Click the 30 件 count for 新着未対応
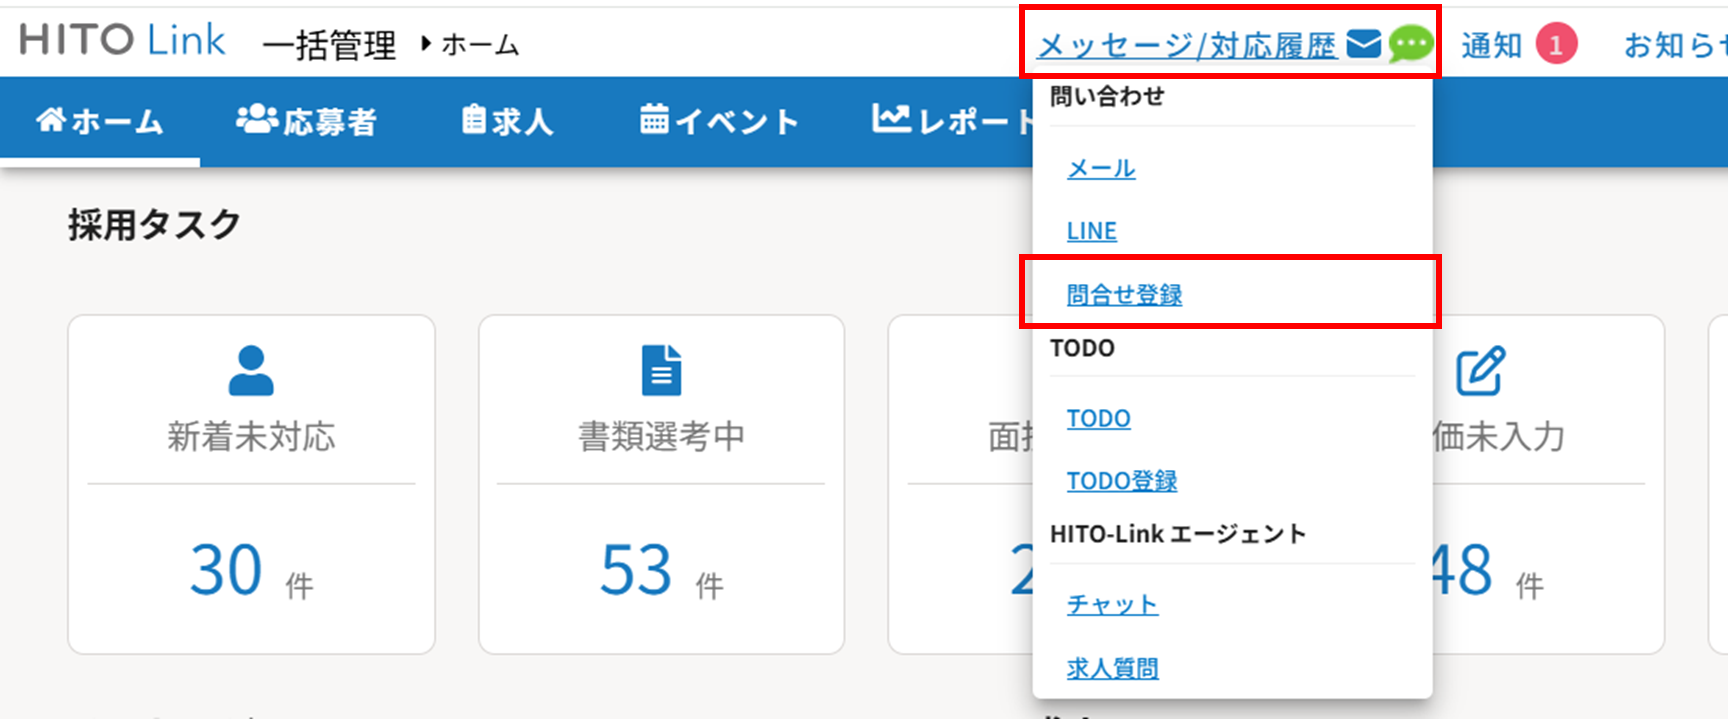 (226, 571)
